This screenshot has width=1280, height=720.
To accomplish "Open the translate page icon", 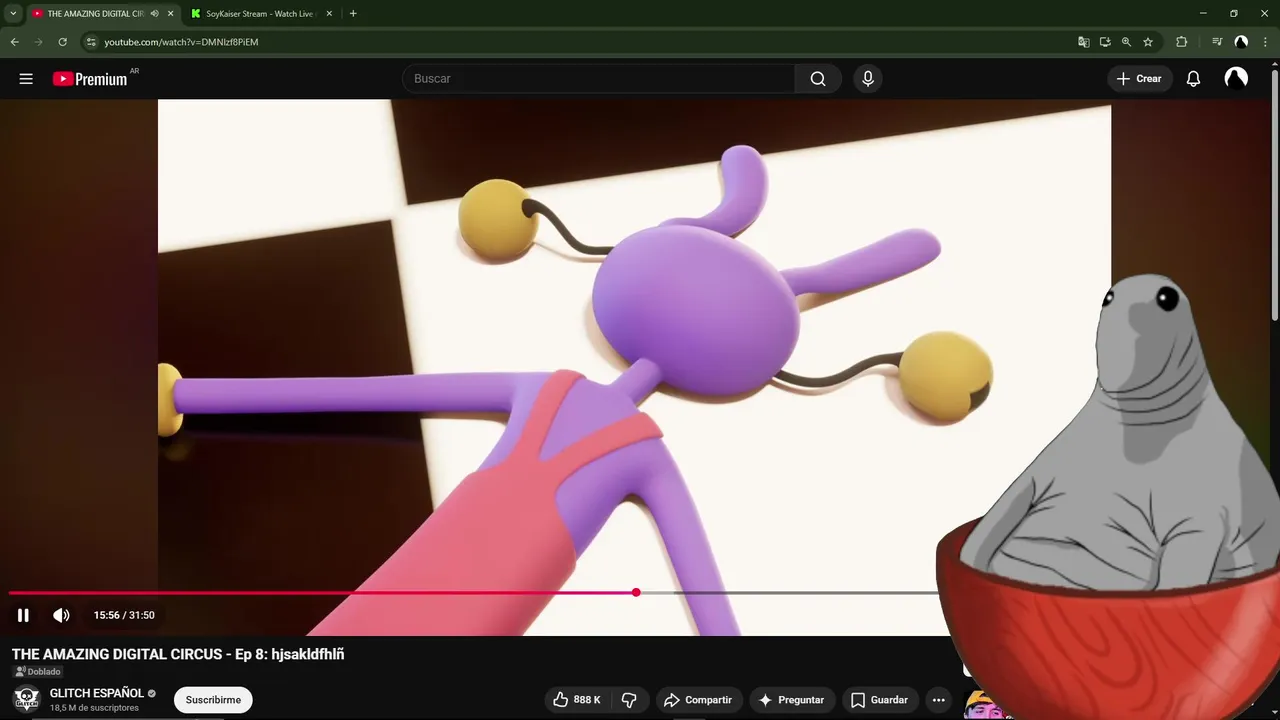I will click(x=1083, y=42).
